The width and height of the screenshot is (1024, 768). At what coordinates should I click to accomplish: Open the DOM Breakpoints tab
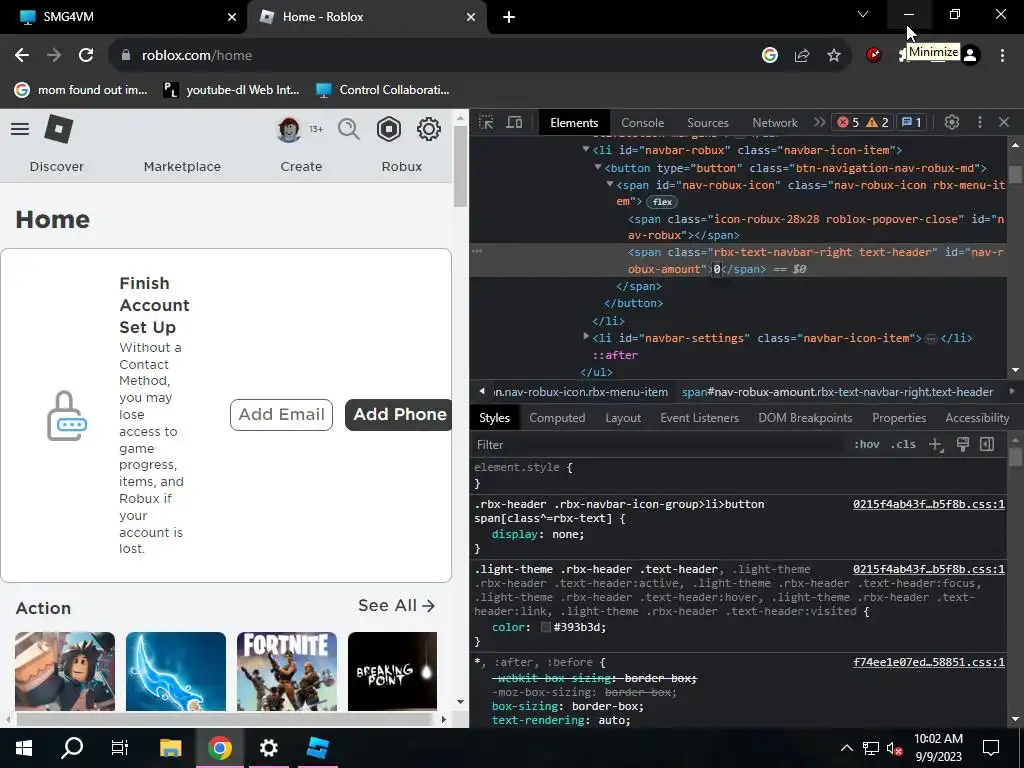pos(805,418)
